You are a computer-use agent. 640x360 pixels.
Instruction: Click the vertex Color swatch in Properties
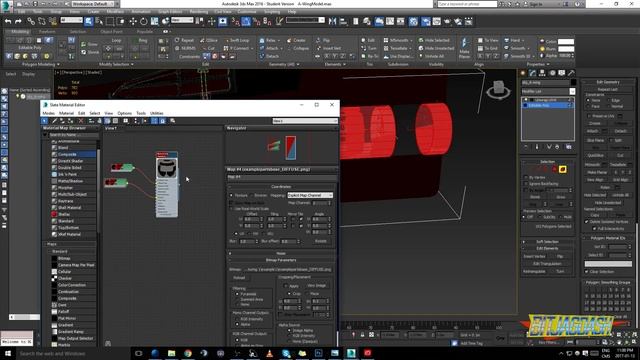tap(566, 42)
